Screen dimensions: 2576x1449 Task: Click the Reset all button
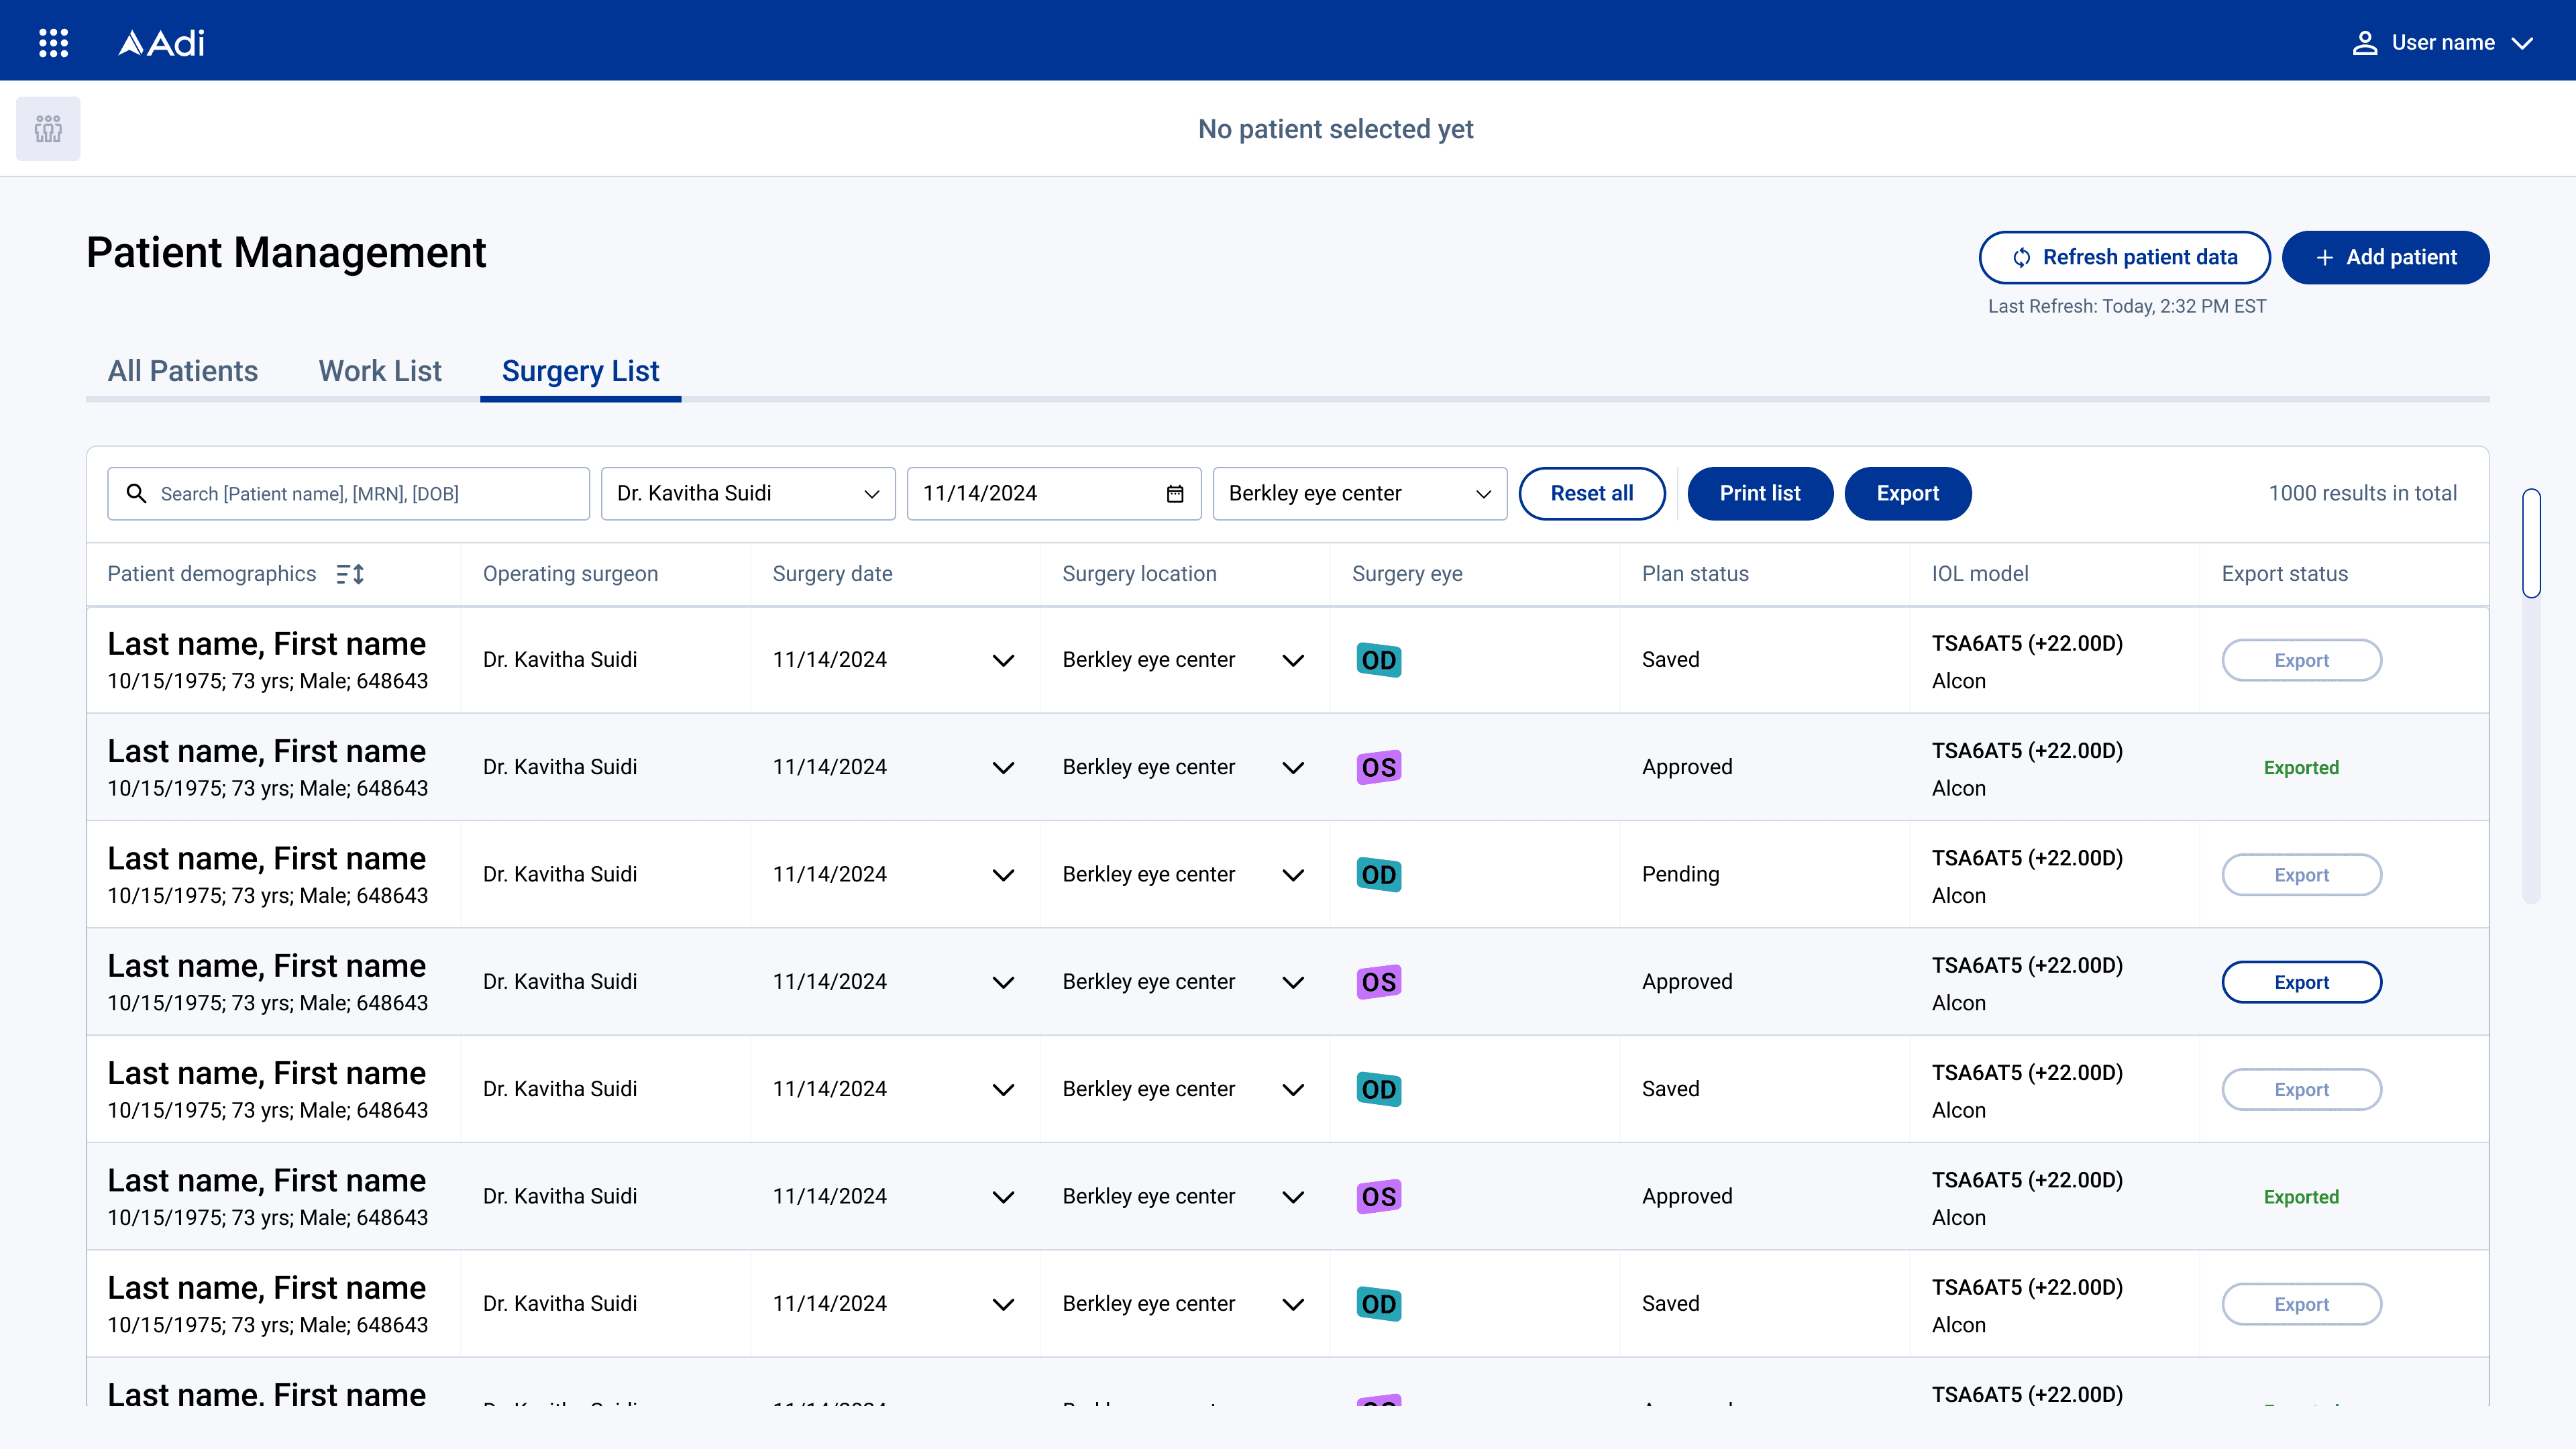pyautogui.click(x=1591, y=494)
